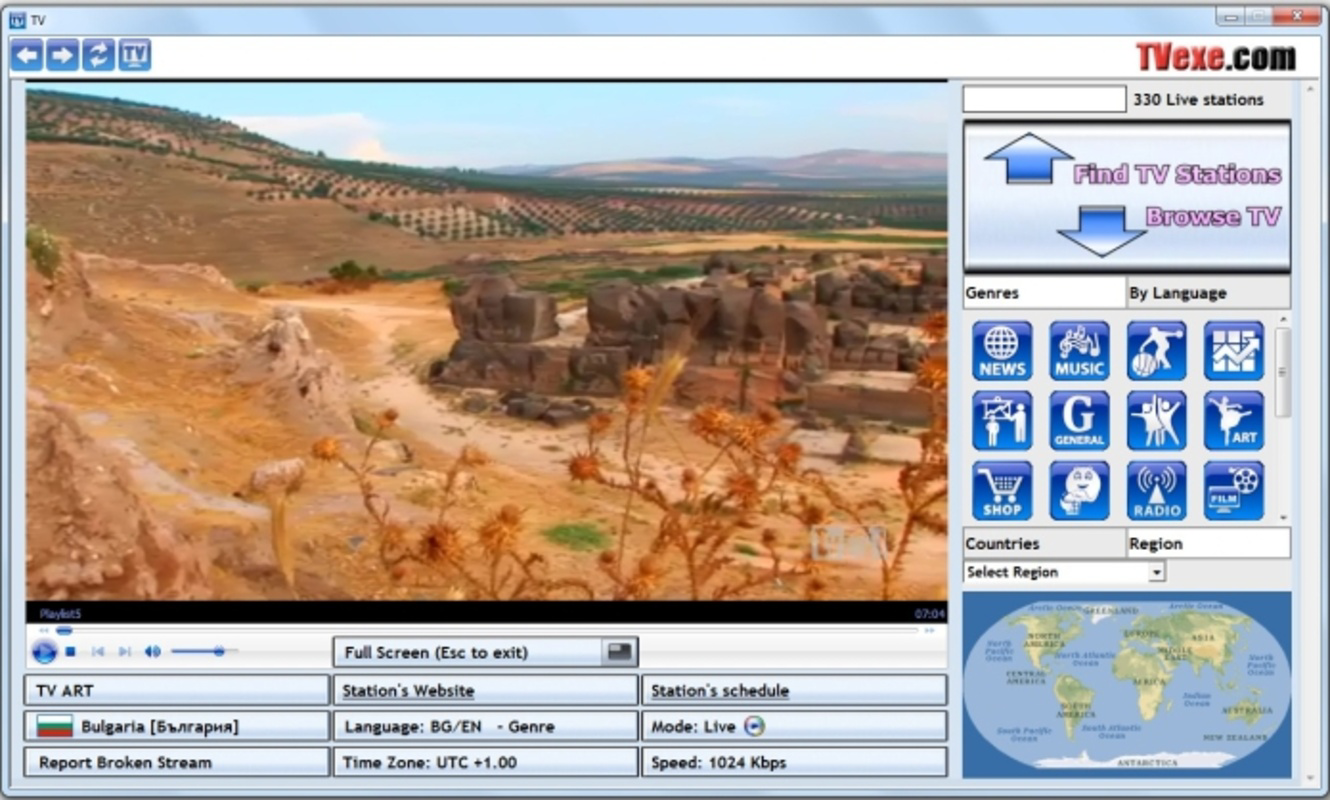
Task: Select the ART genre ballerina icon
Action: pos(1234,421)
